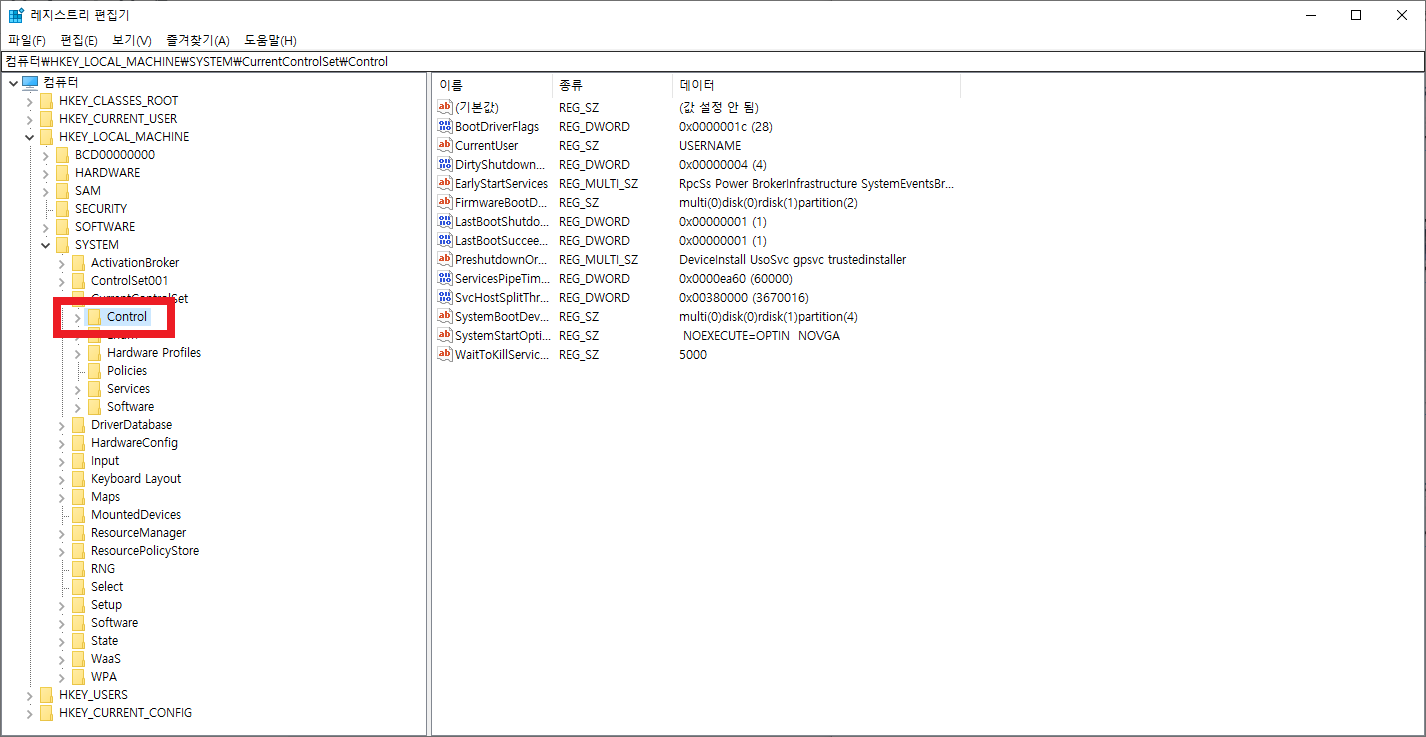Image resolution: width=1426 pixels, height=737 pixels.
Task: Select the RNG key
Action: tap(103, 569)
